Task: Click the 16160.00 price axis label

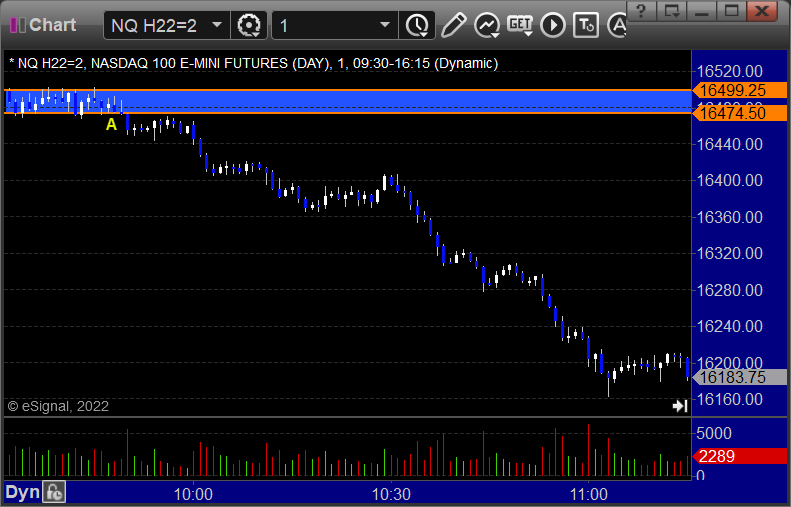Action: coord(729,399)
